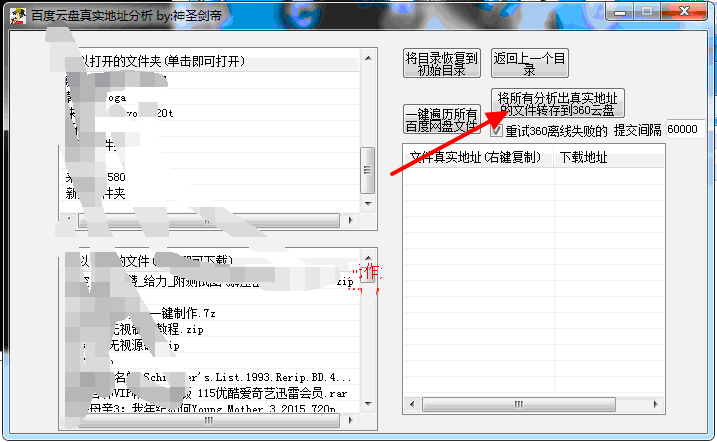717x442 pixels.
Task: Minimize the 百度云盘真实地址分析 window
Action: pos(620,12)
